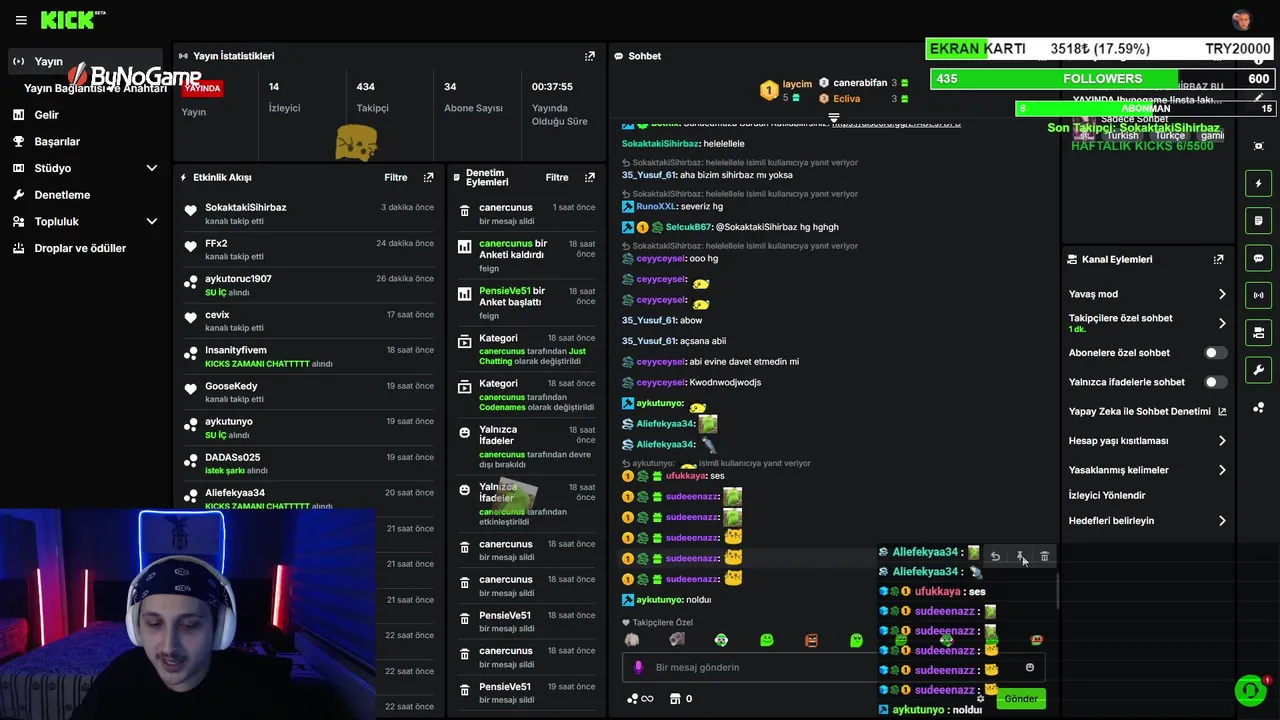The width and height of the screenshot is (1280, 720).
Task: Open the emoji picker in the message box
Action: (x=1030, y=667)
